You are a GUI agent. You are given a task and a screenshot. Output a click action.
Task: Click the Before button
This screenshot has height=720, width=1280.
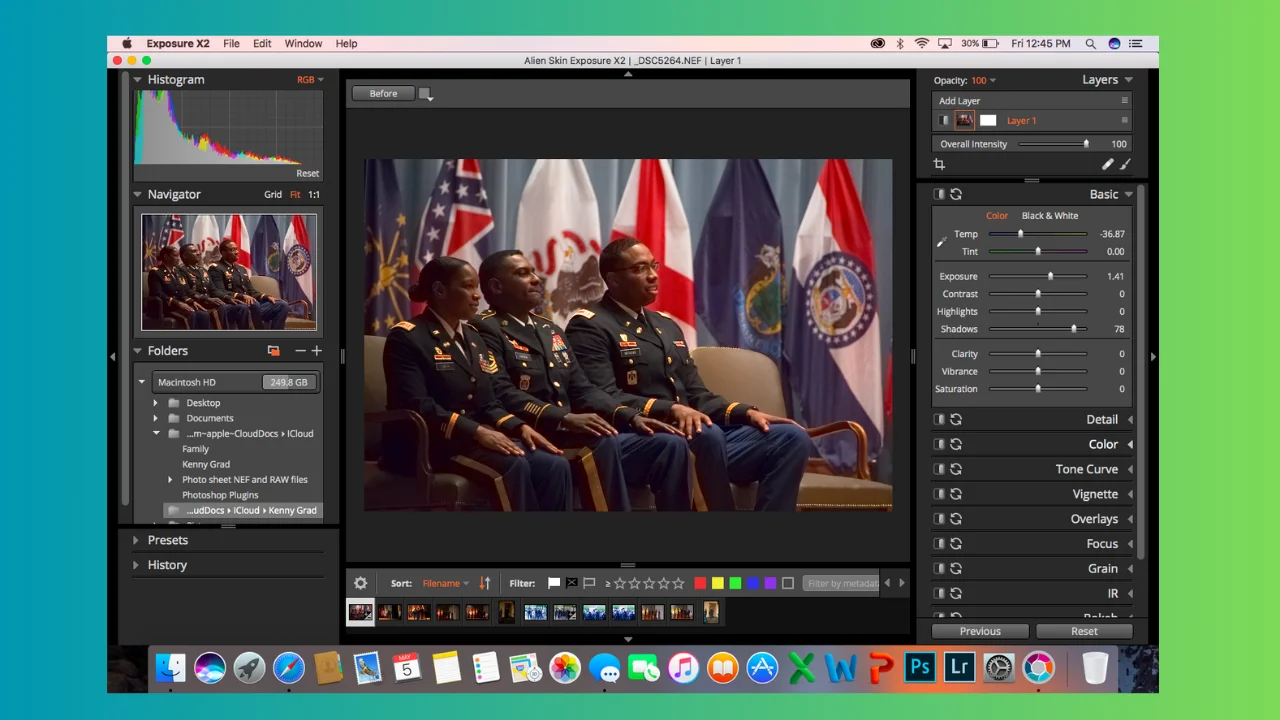383,94
